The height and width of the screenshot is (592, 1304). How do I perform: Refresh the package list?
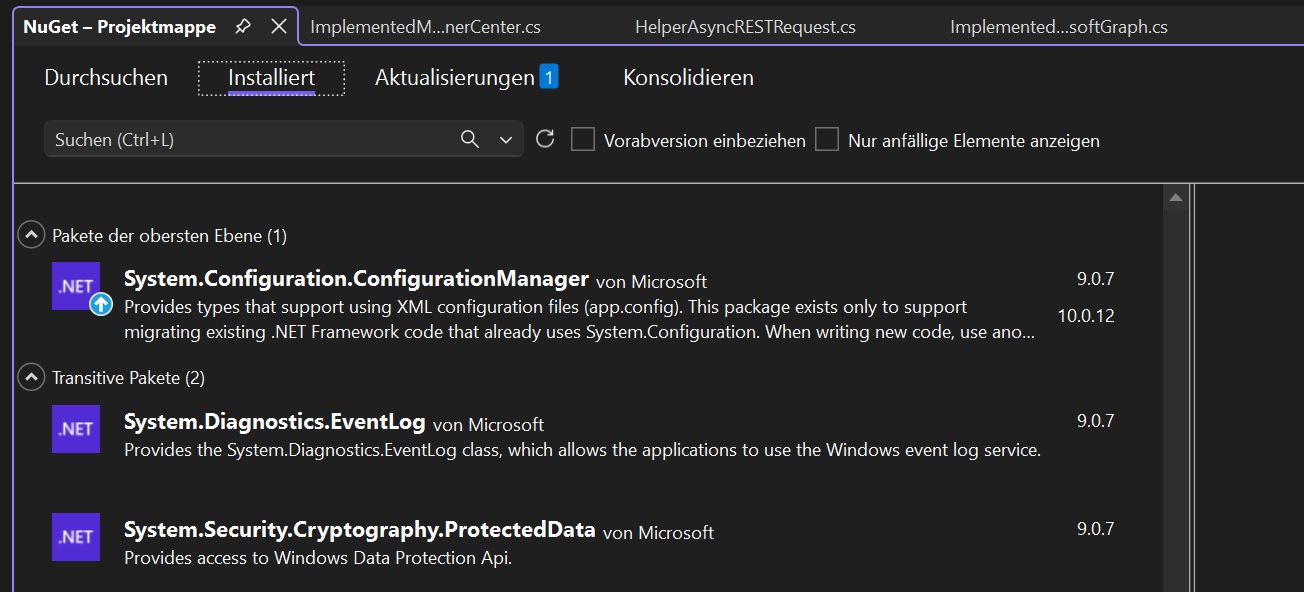click(545, 139)
